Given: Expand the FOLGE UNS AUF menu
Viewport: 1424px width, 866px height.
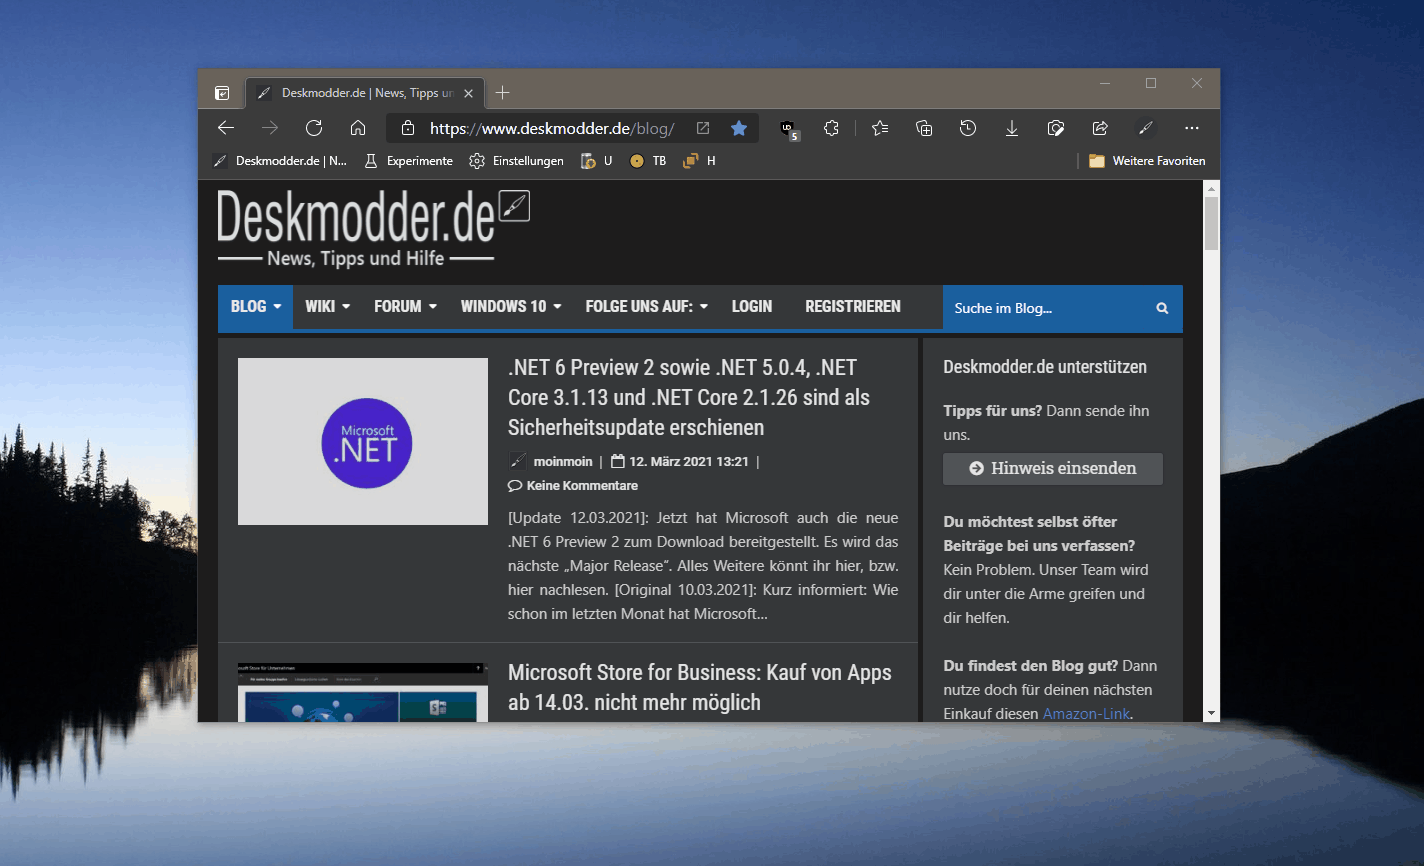Looking at the screenshot, I should tap(646, 307).
